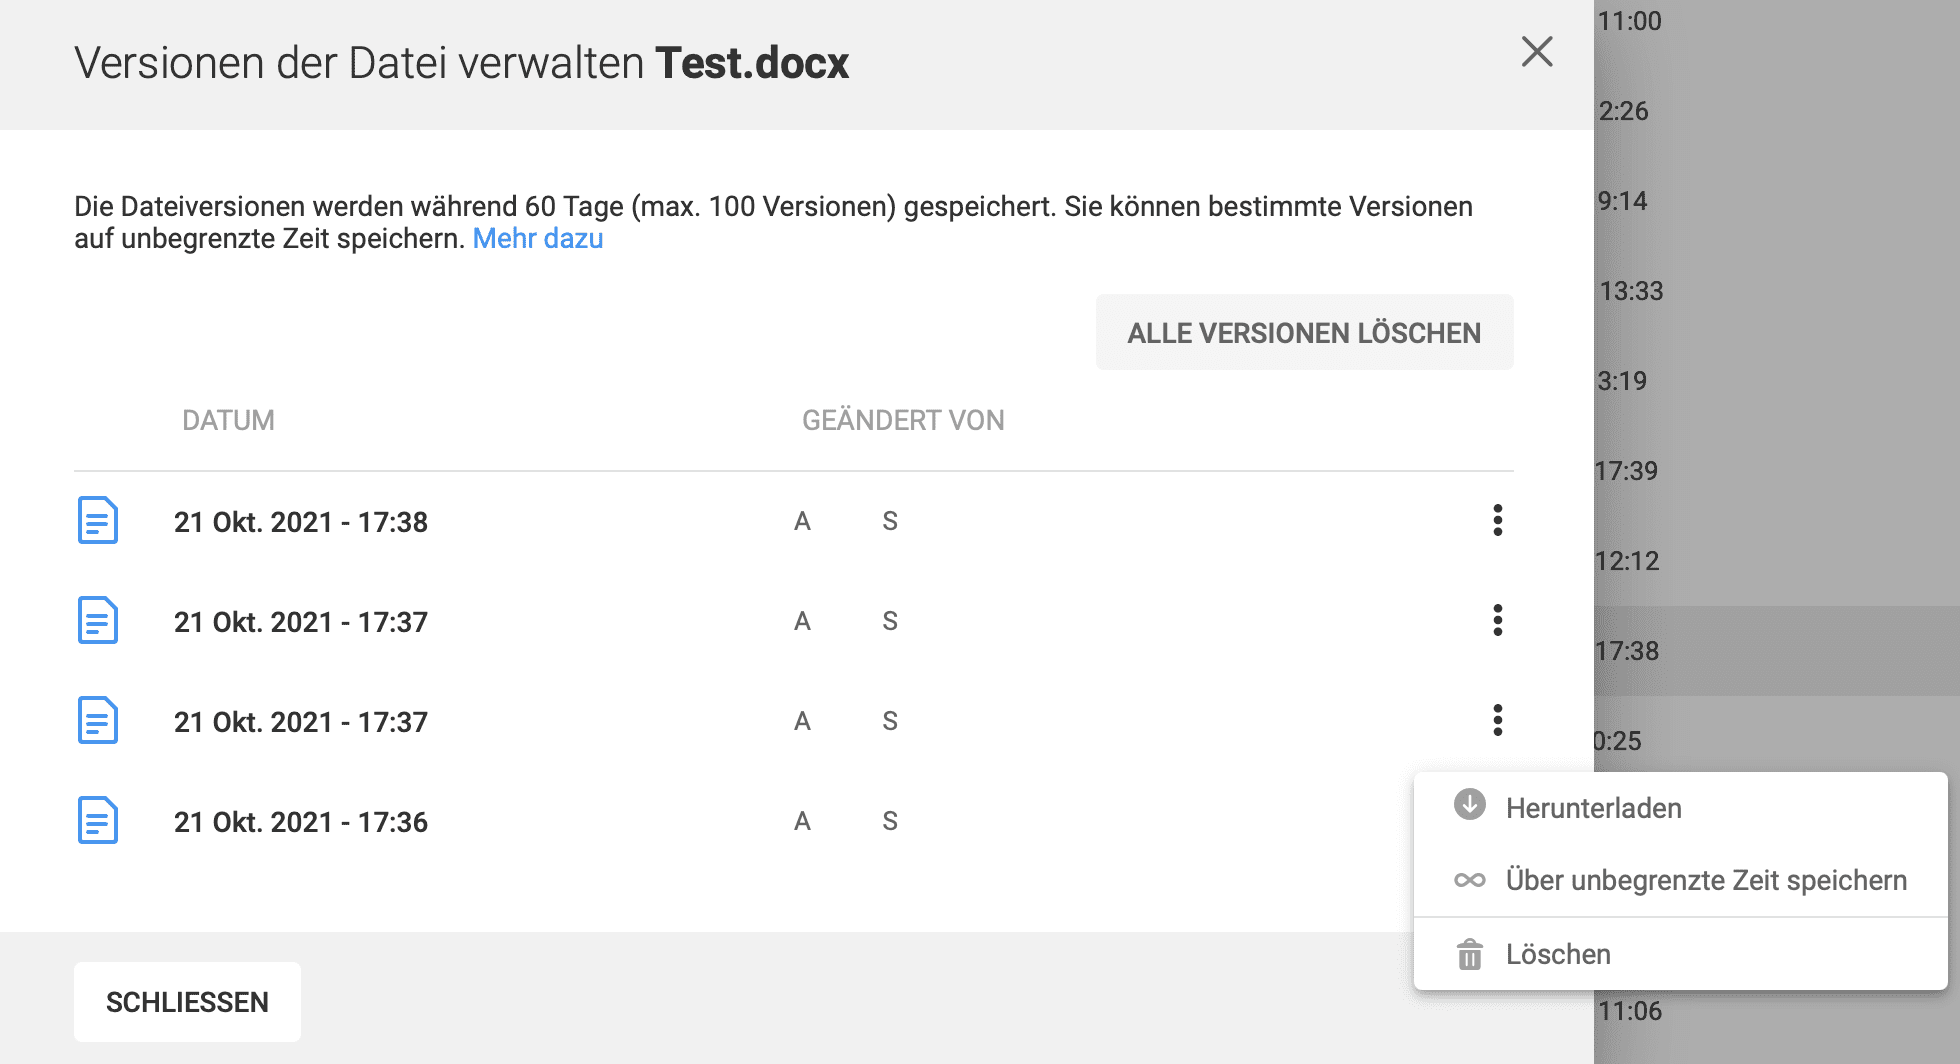Close the version dialog with X

coord(1537,52)
